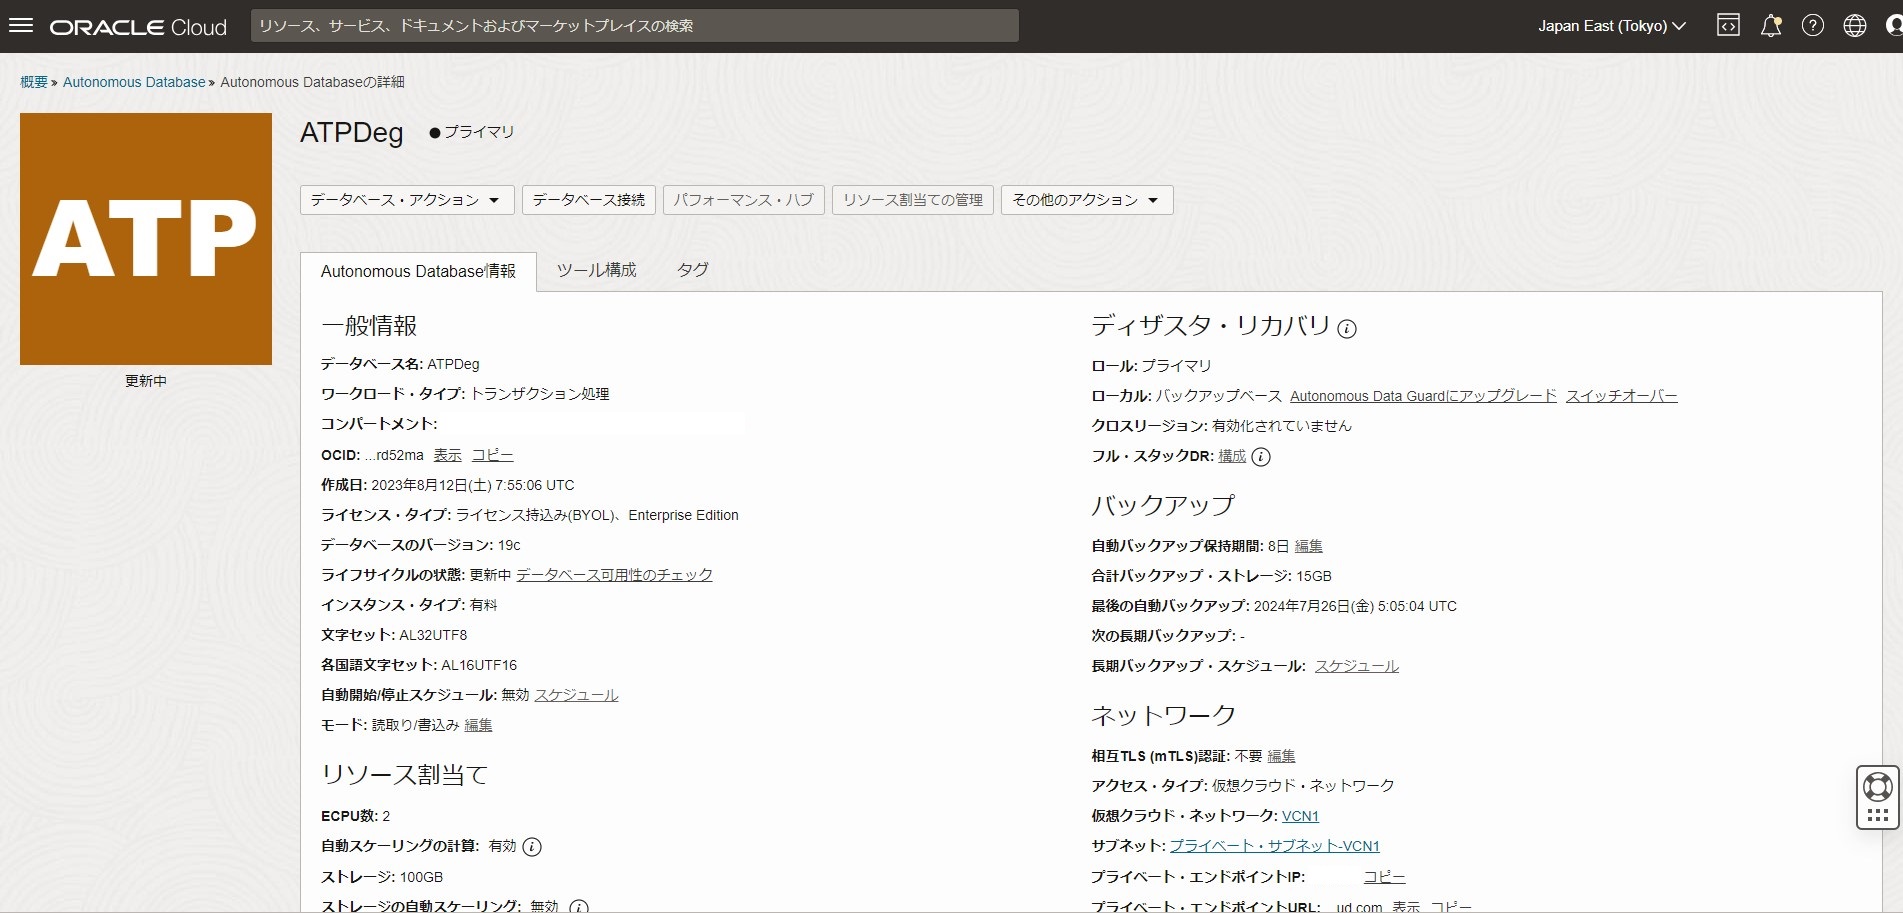Click info icon beside 自動スケーリングの計算
1903x913 pixels.
532,847
